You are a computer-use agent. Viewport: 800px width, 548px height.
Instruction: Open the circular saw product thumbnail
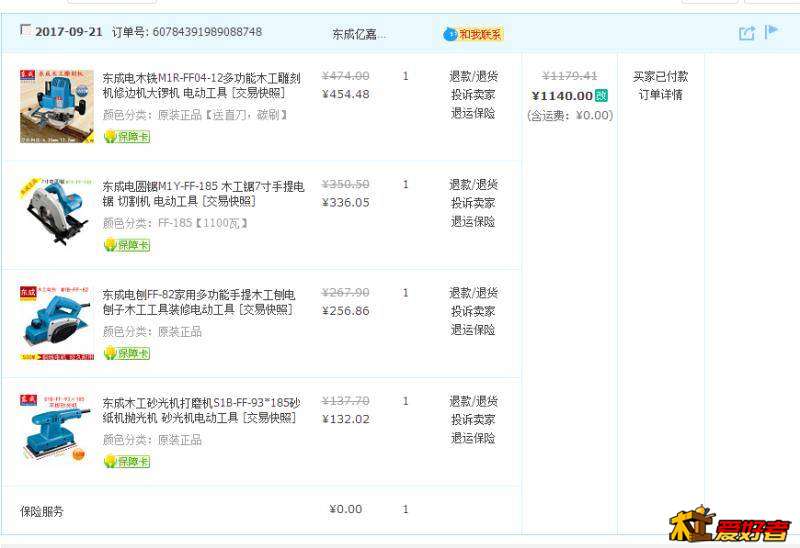point(56,212)
